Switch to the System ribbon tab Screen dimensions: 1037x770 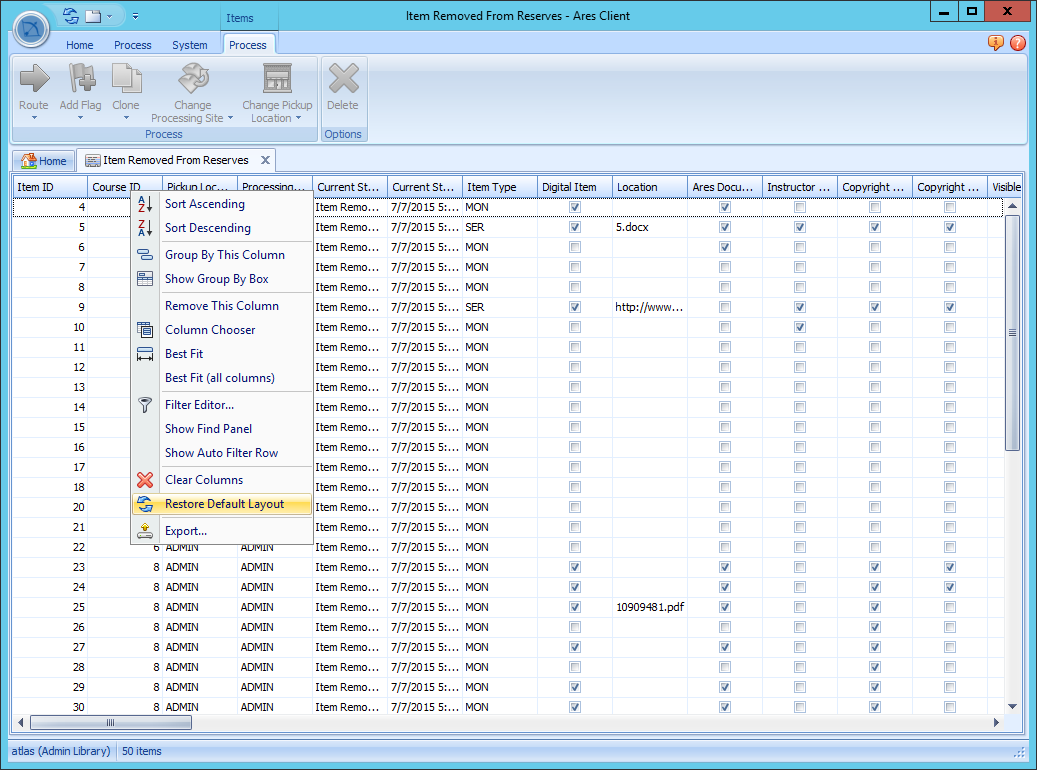pyautogui.click(x=189, y=45)
